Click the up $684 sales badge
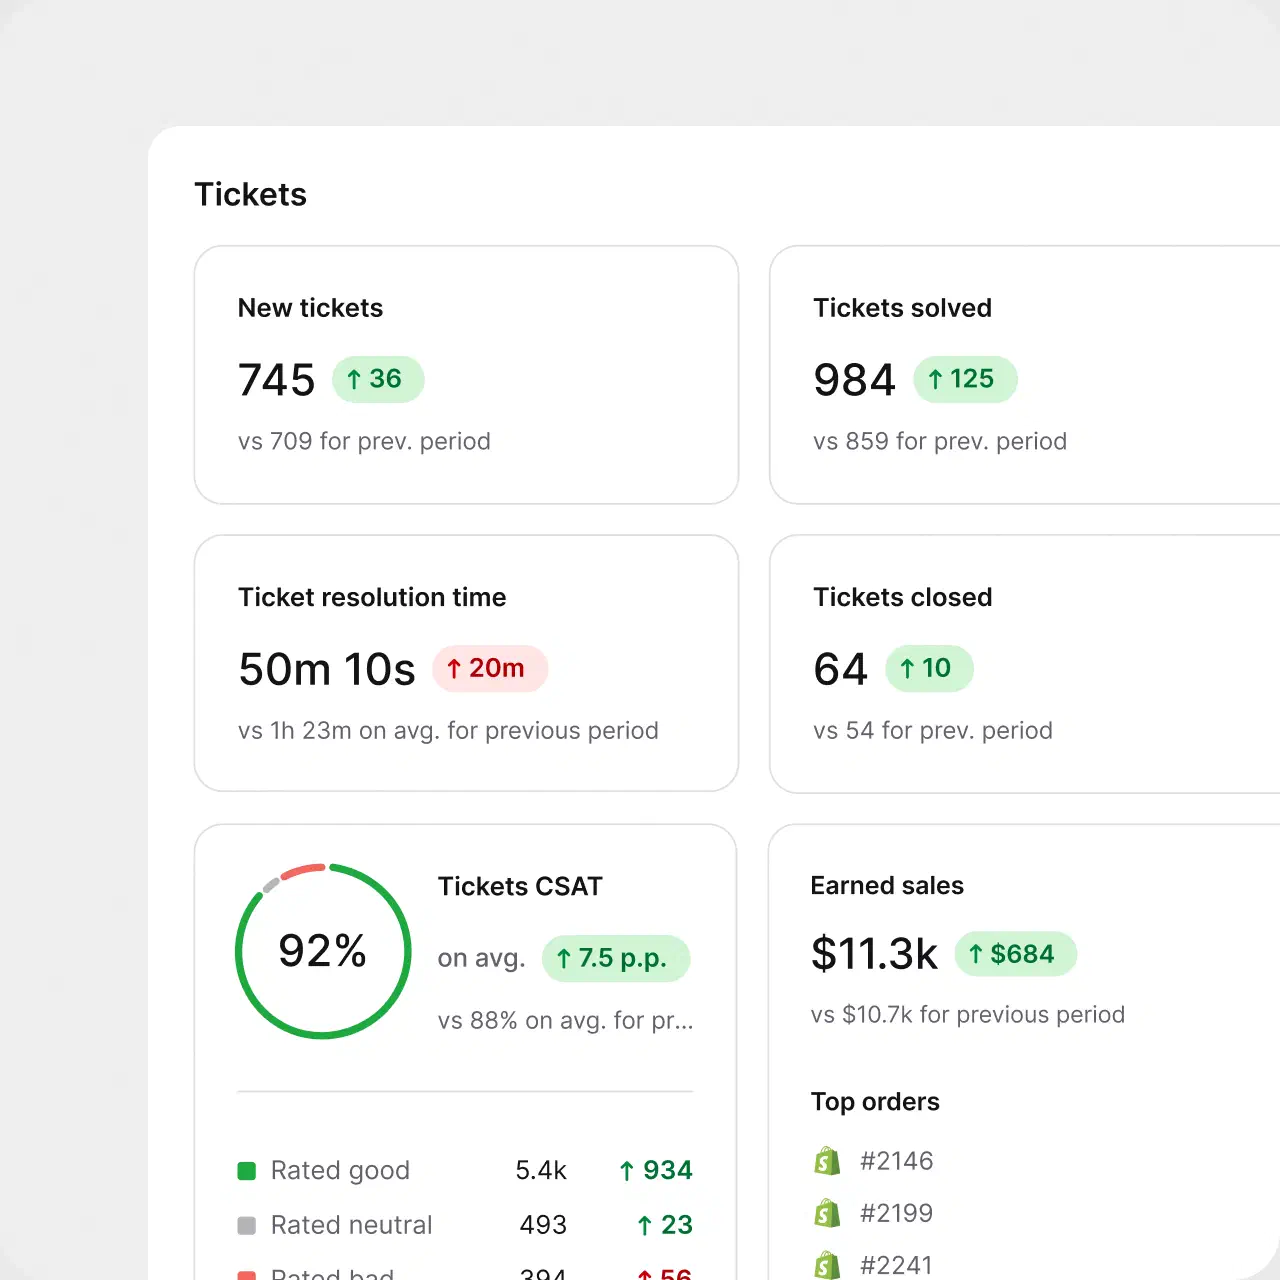Image resolution: width=1280 pixels, height=1280 pixels. pyautogui.click(x=1016, y=954)
